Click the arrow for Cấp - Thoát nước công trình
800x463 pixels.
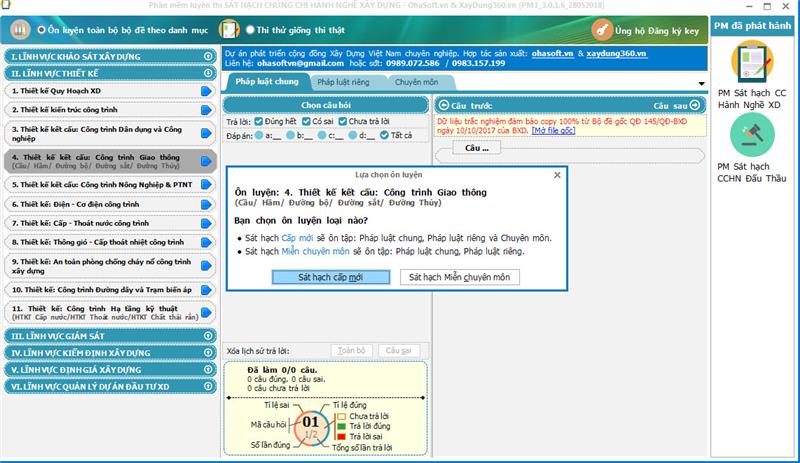[x=206, y=224]
